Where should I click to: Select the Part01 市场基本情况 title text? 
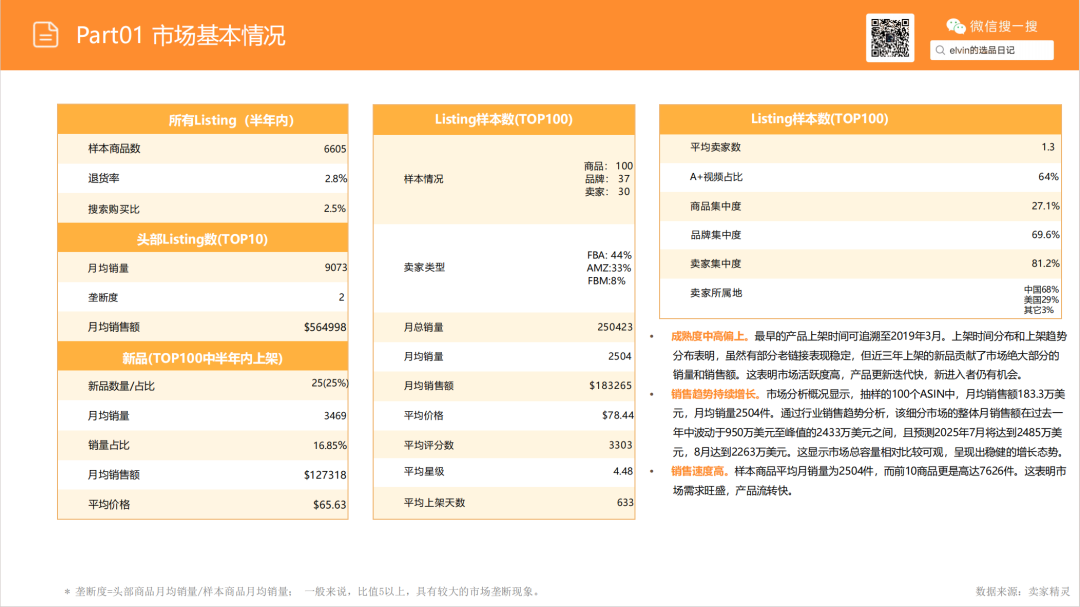[x=181, y=36]
